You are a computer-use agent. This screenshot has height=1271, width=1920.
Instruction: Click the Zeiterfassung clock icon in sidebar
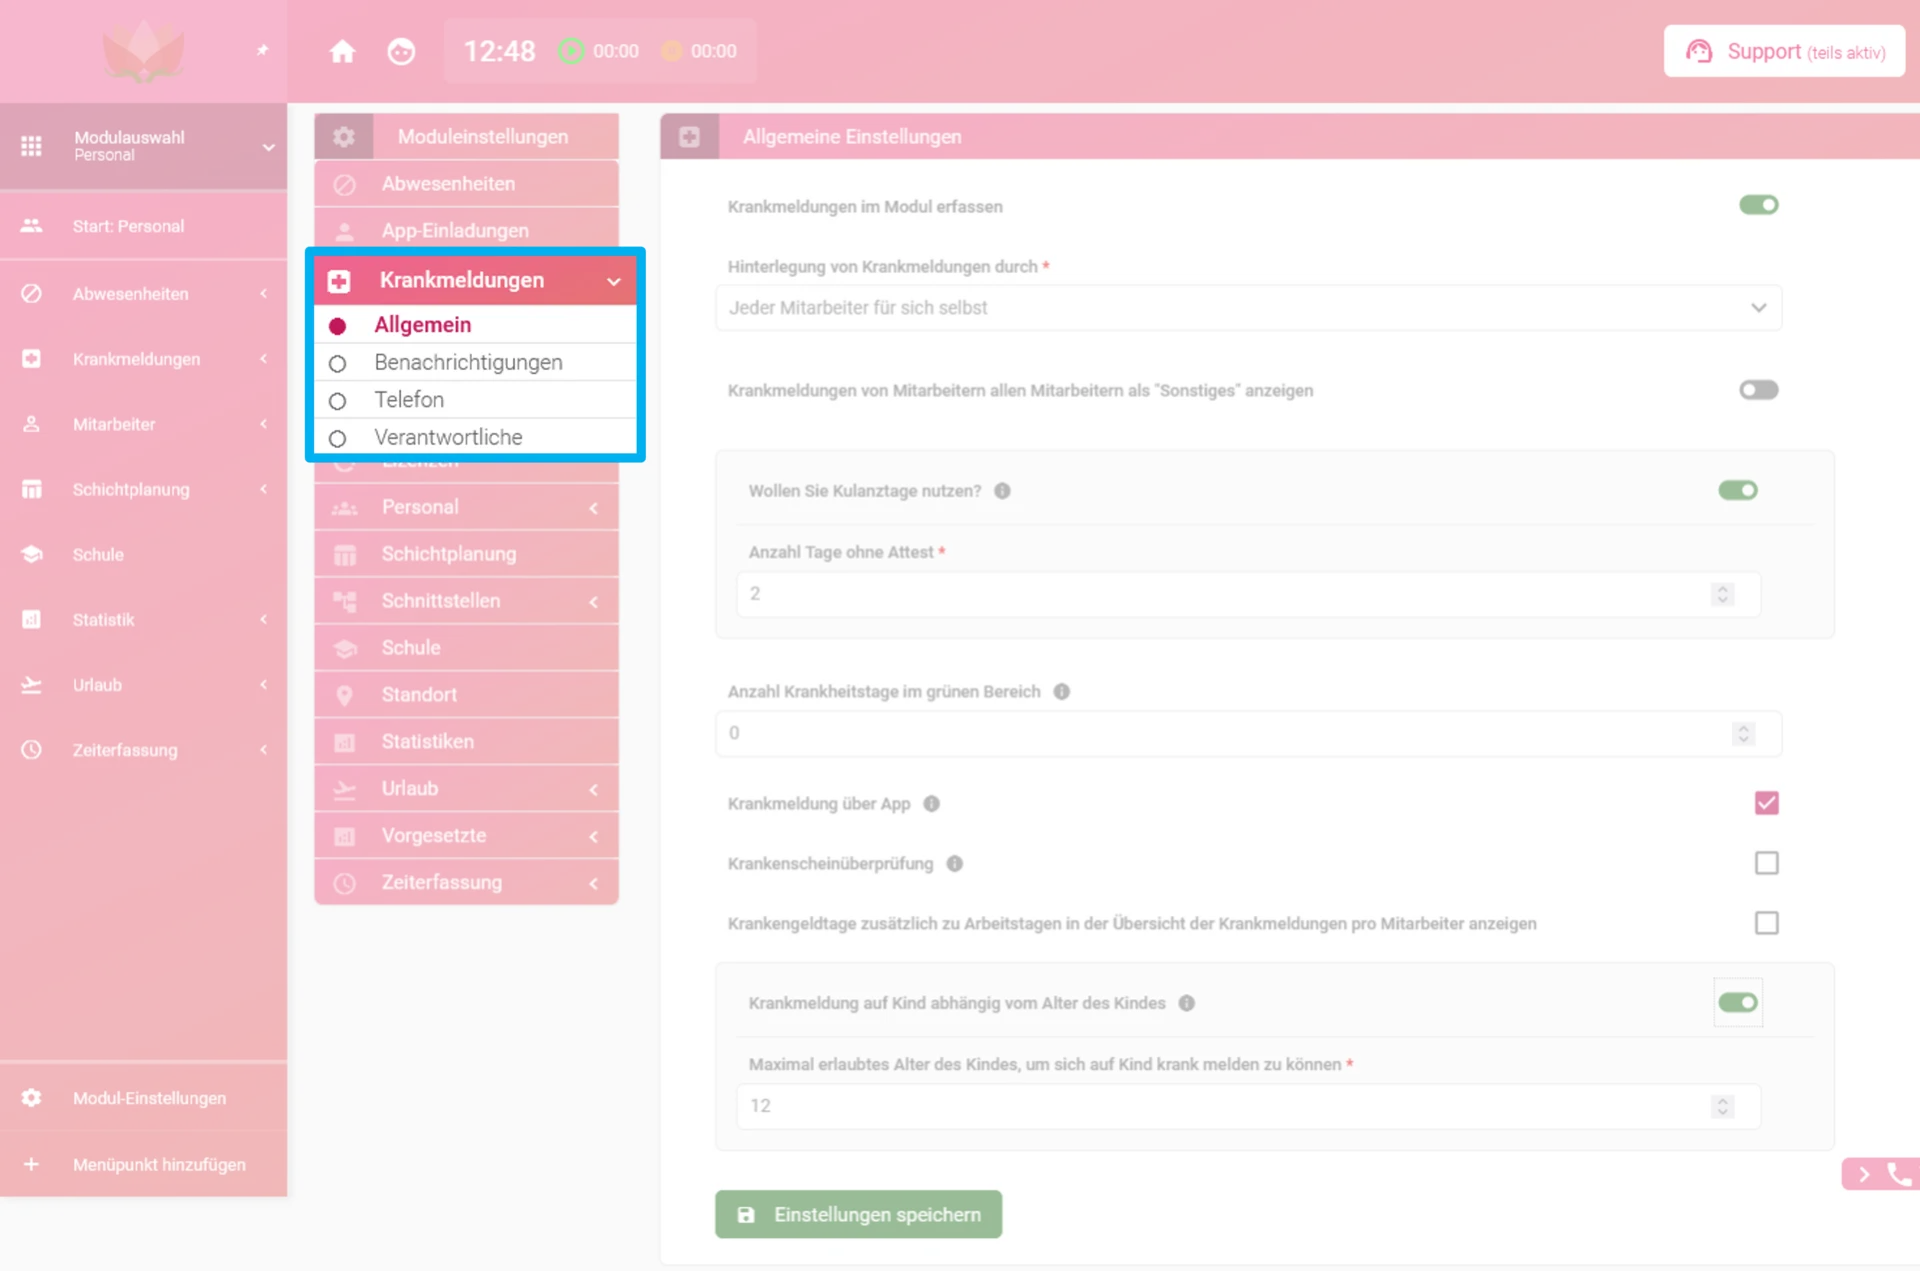tap(32, 750)
